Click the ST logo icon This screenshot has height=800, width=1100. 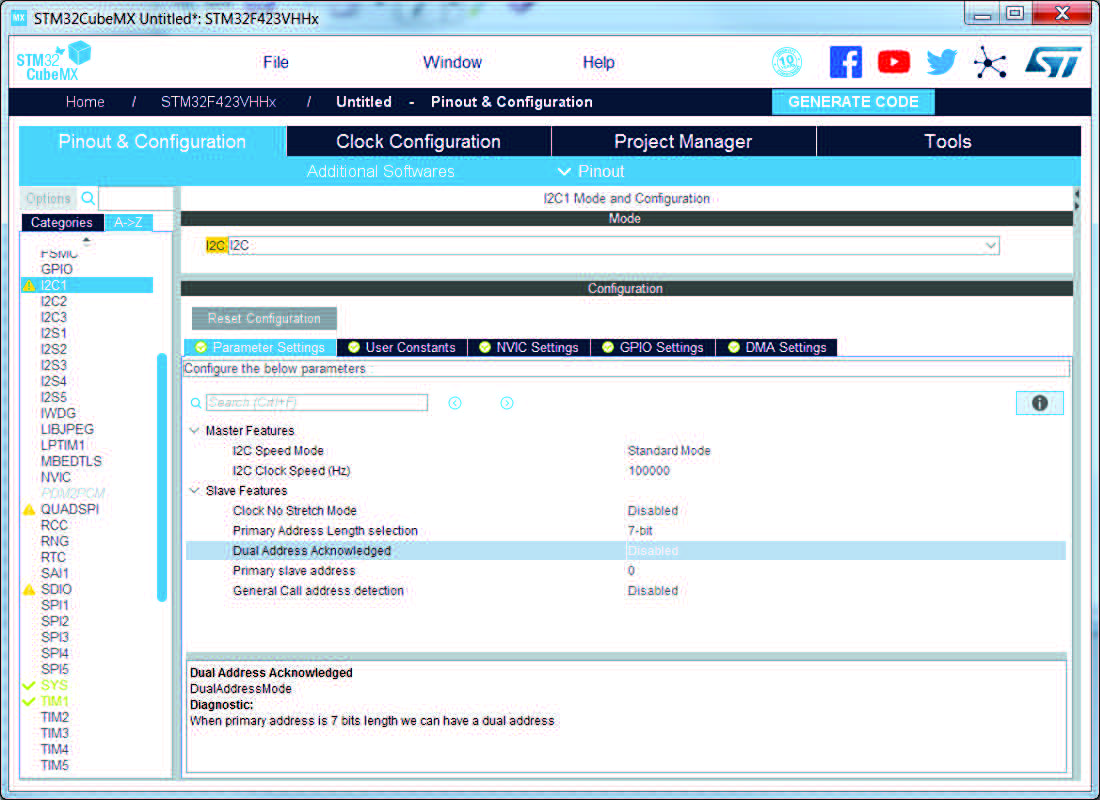(x=1052, y=62)
